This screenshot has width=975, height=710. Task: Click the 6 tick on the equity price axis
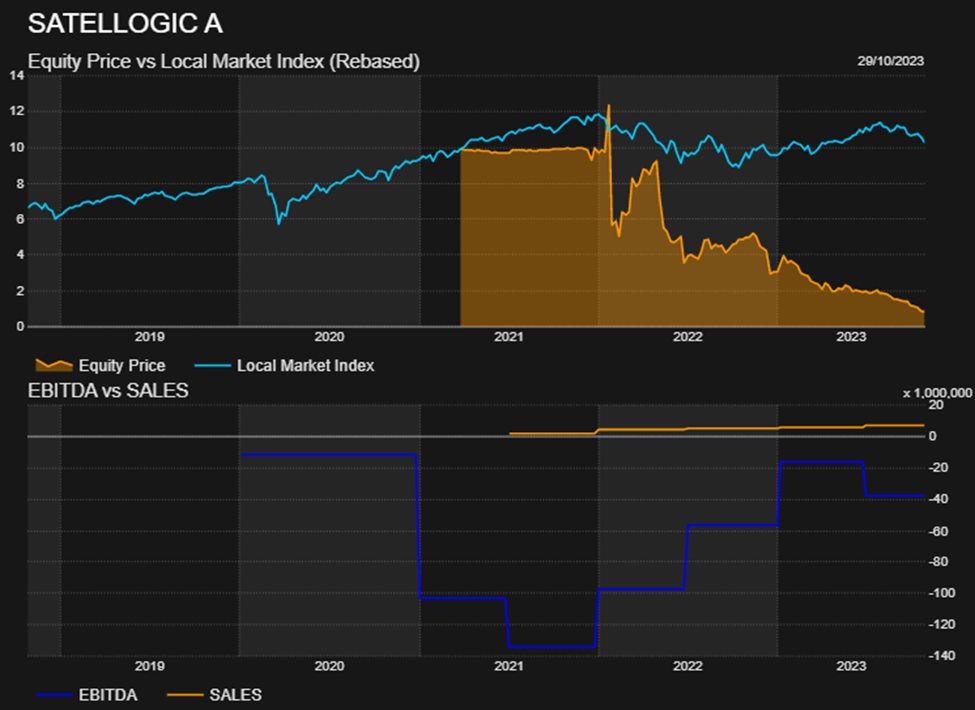(20, 219)
